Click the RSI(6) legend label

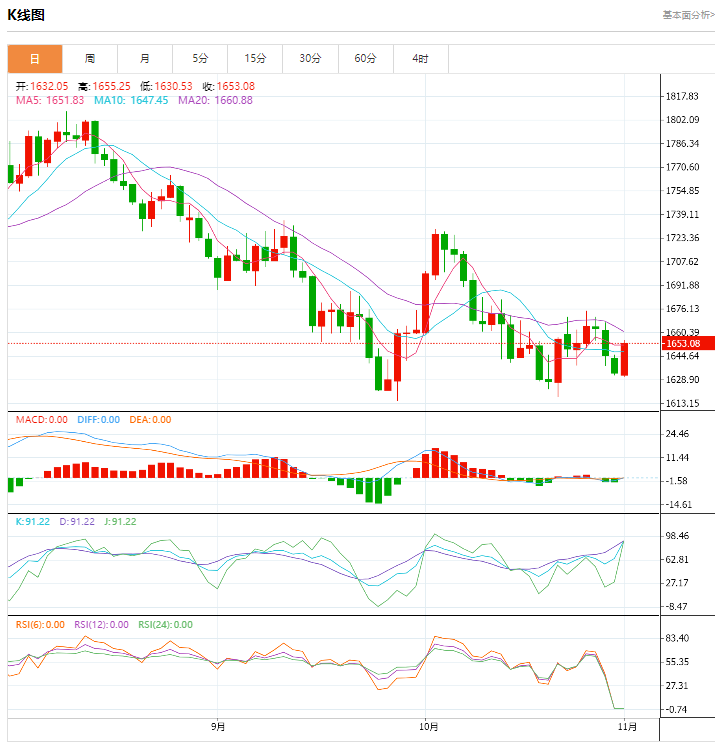click(40, 625)
